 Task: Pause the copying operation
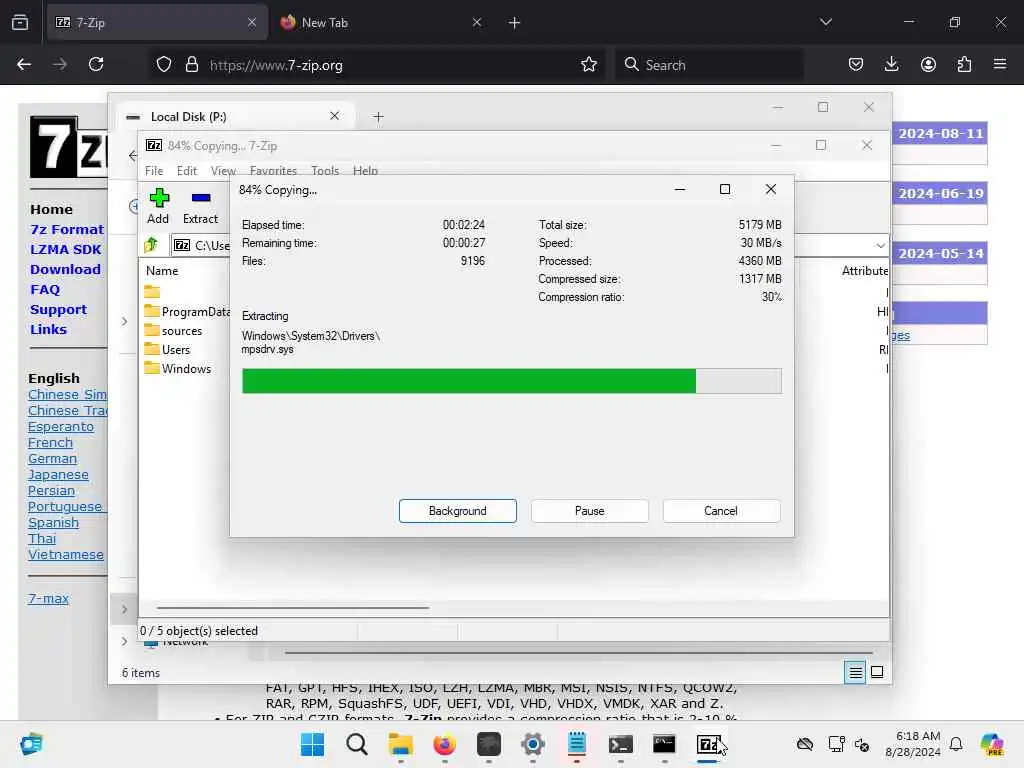point(590,511)
